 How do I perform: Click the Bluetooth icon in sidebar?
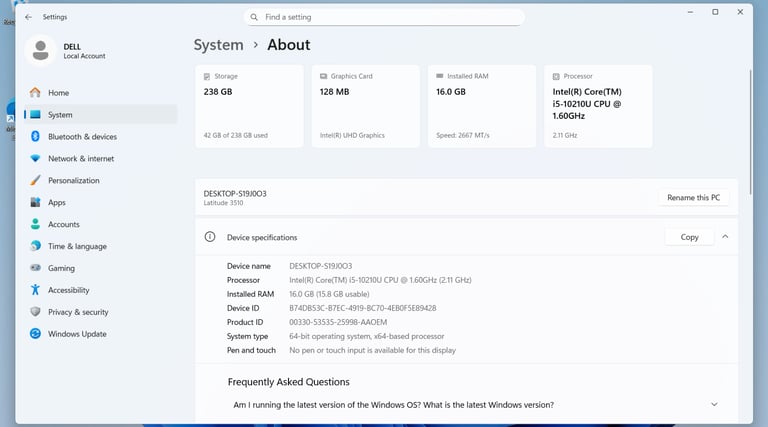click(35, 136)
